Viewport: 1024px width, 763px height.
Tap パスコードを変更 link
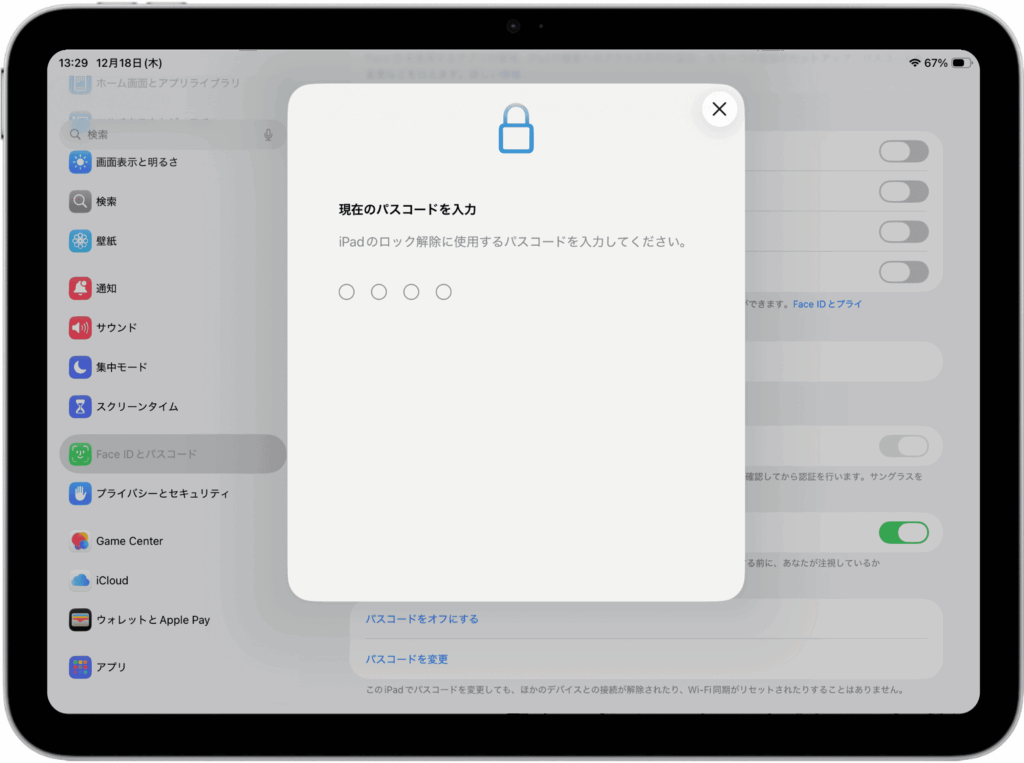407,659
